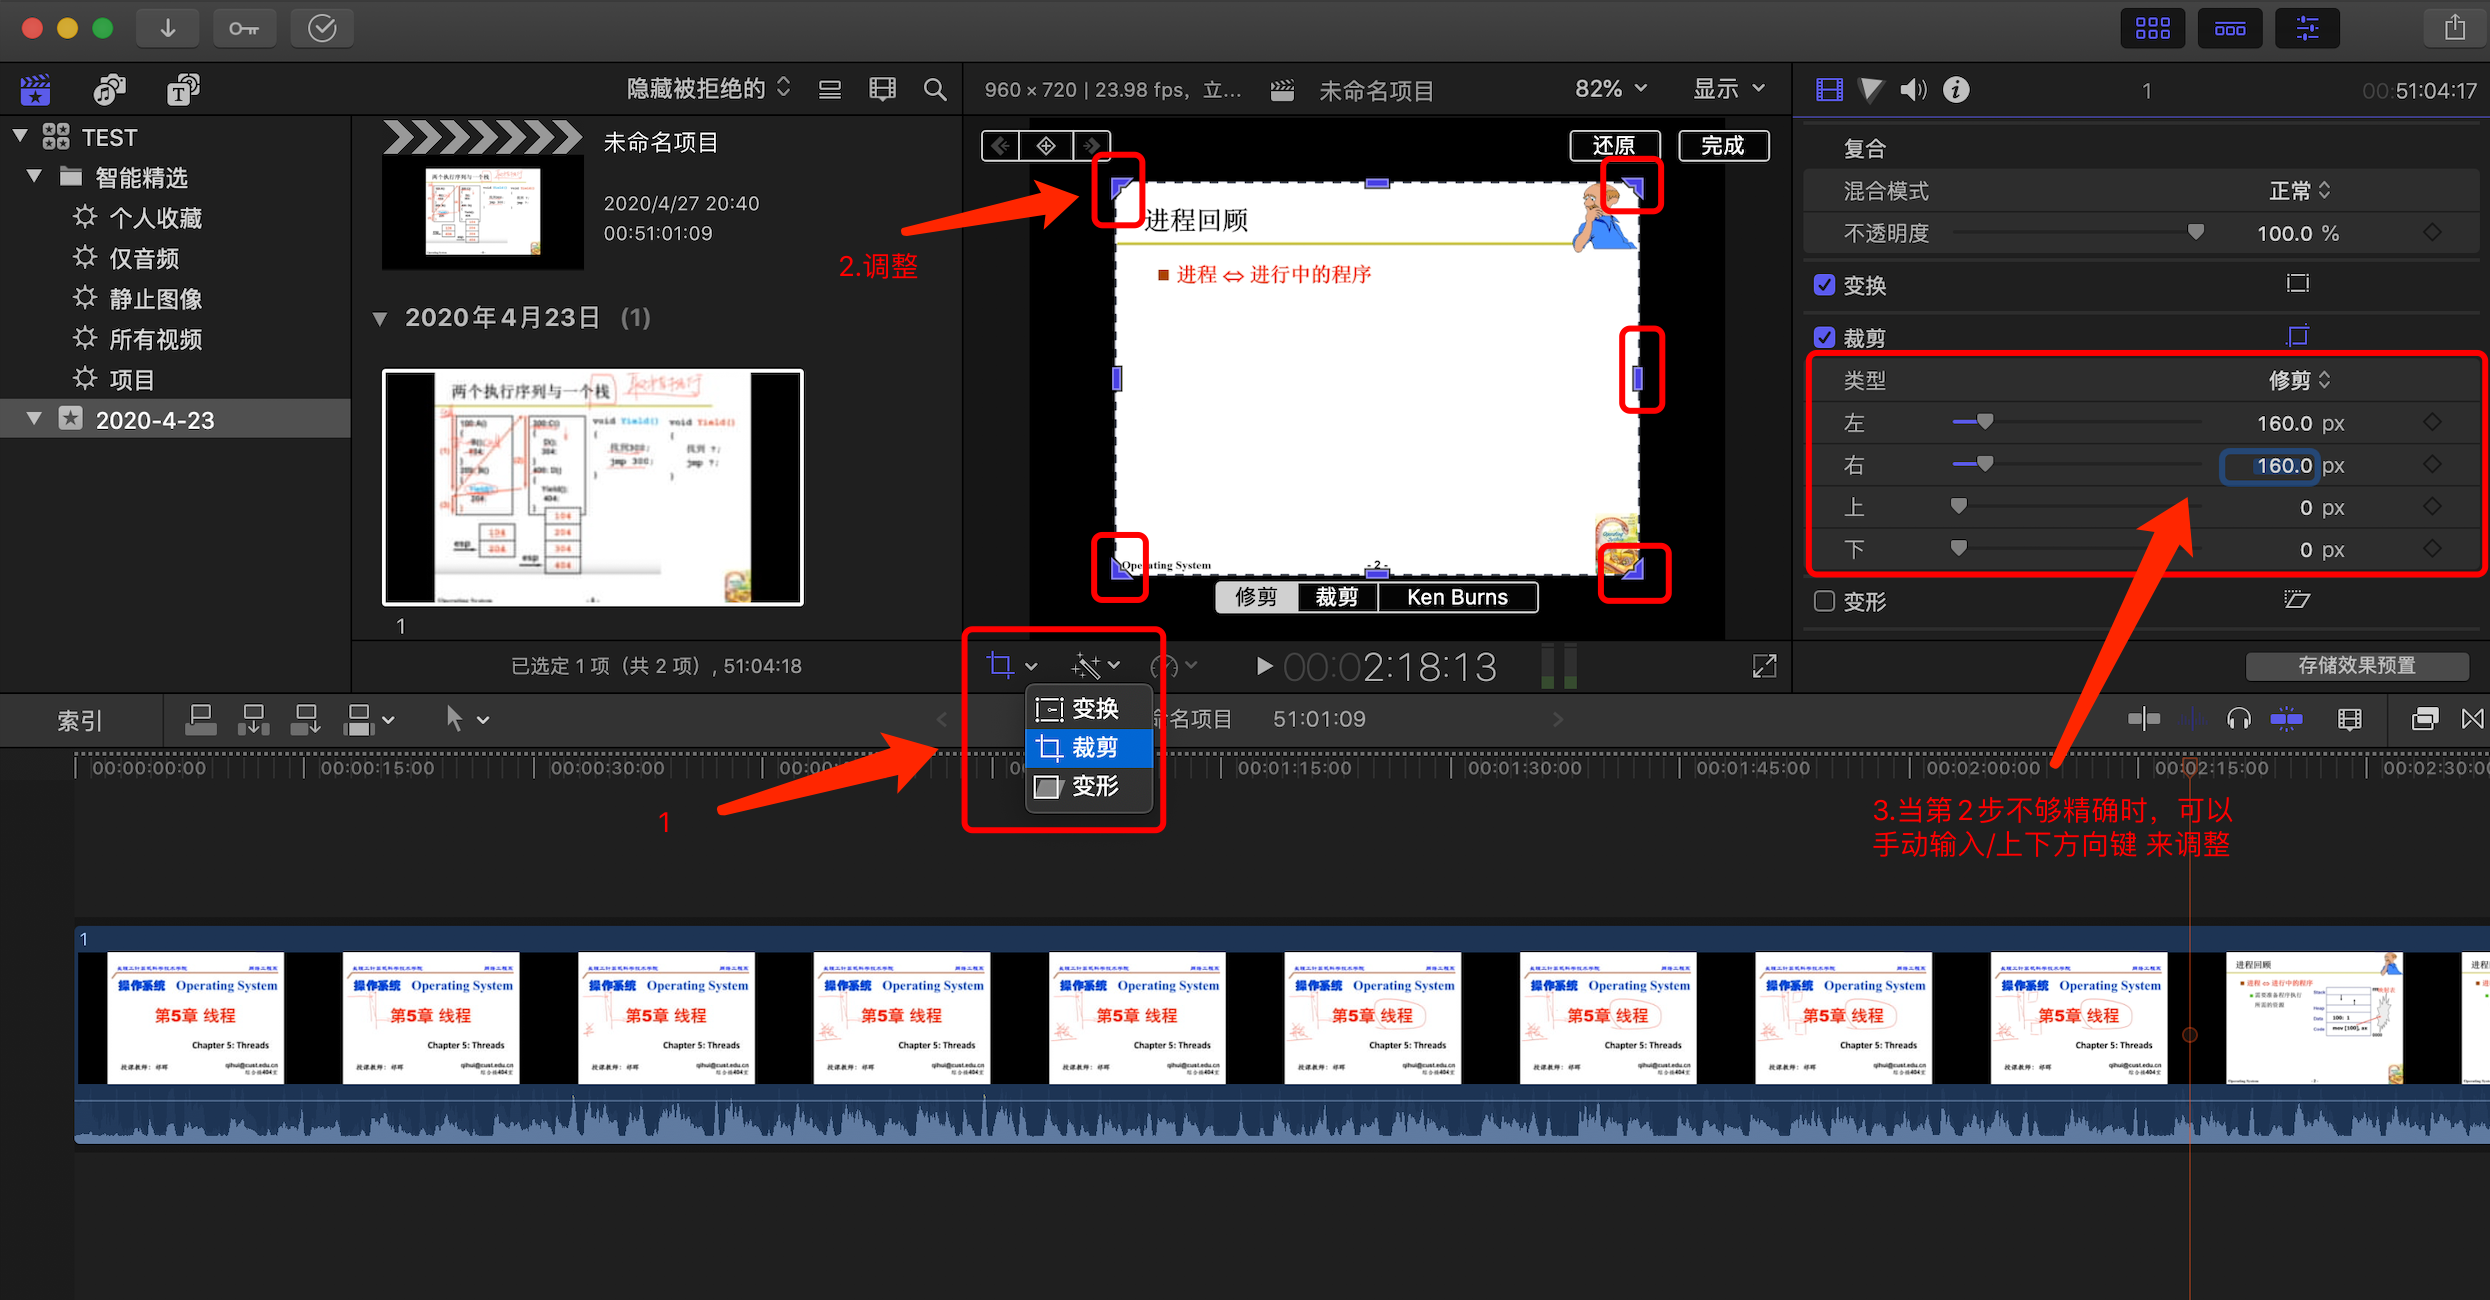
Task: Add keyframe for 下 crop value
Action: click(x=2433, y=548)
